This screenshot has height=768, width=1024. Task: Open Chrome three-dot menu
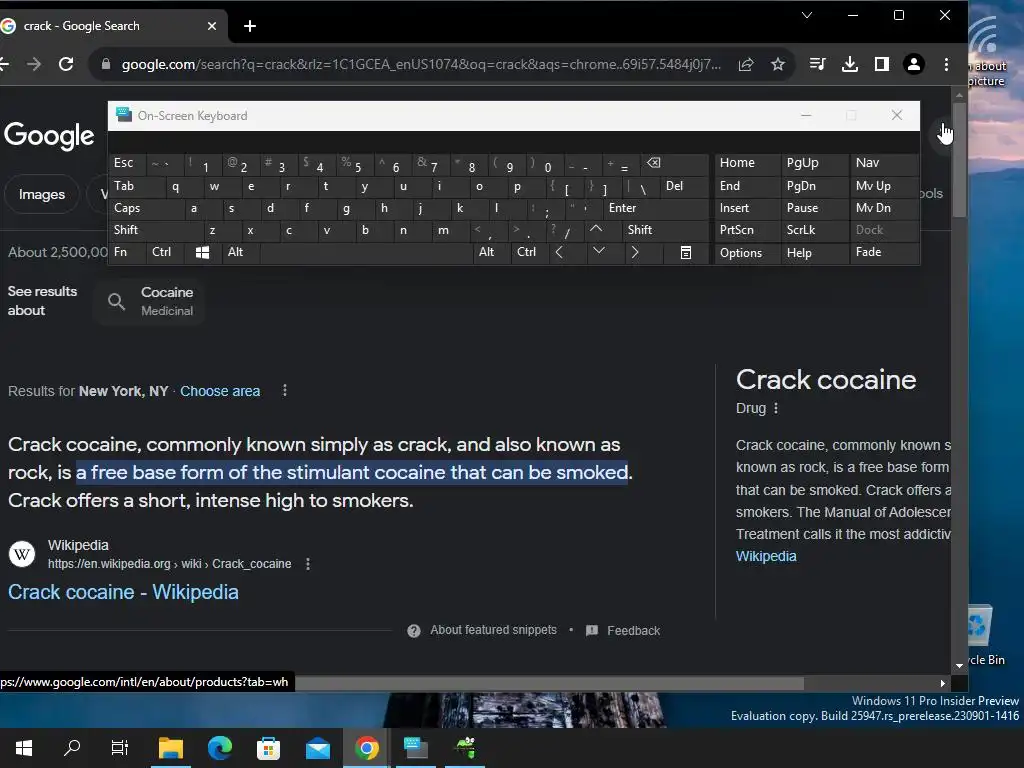pos(946,64)
